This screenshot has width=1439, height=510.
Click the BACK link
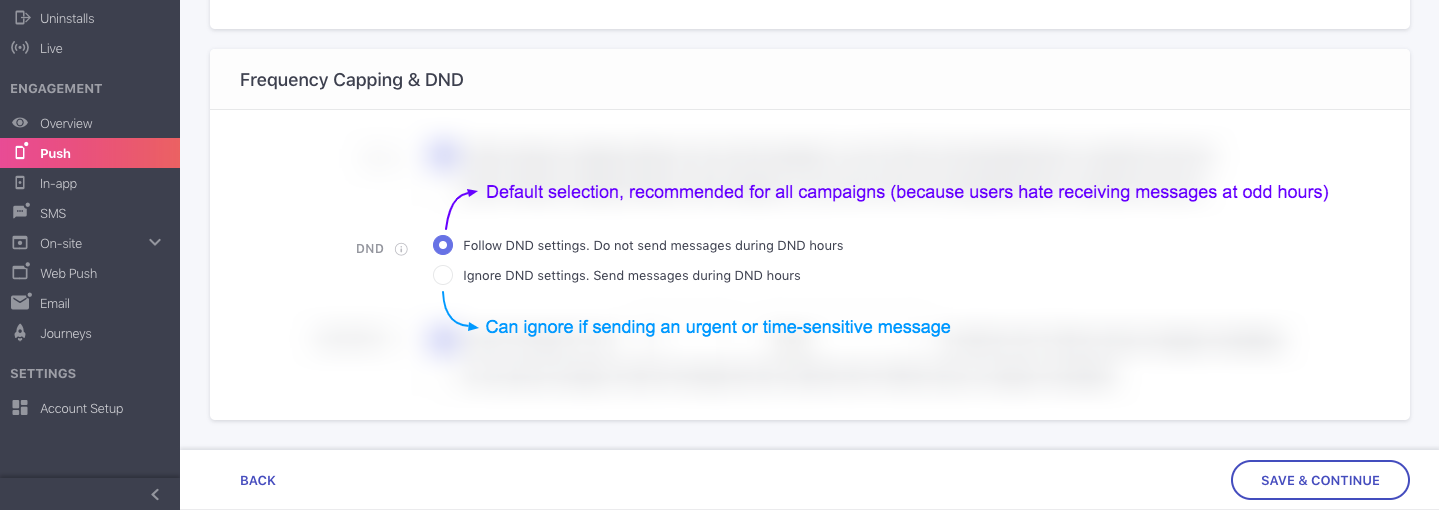pyautogui.click(x=258, y=481)
